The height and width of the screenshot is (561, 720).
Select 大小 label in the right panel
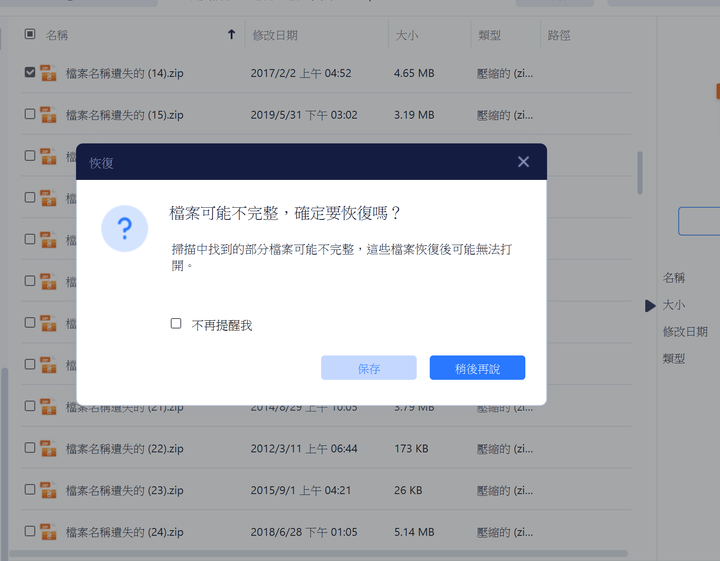(x=674, y=305)
